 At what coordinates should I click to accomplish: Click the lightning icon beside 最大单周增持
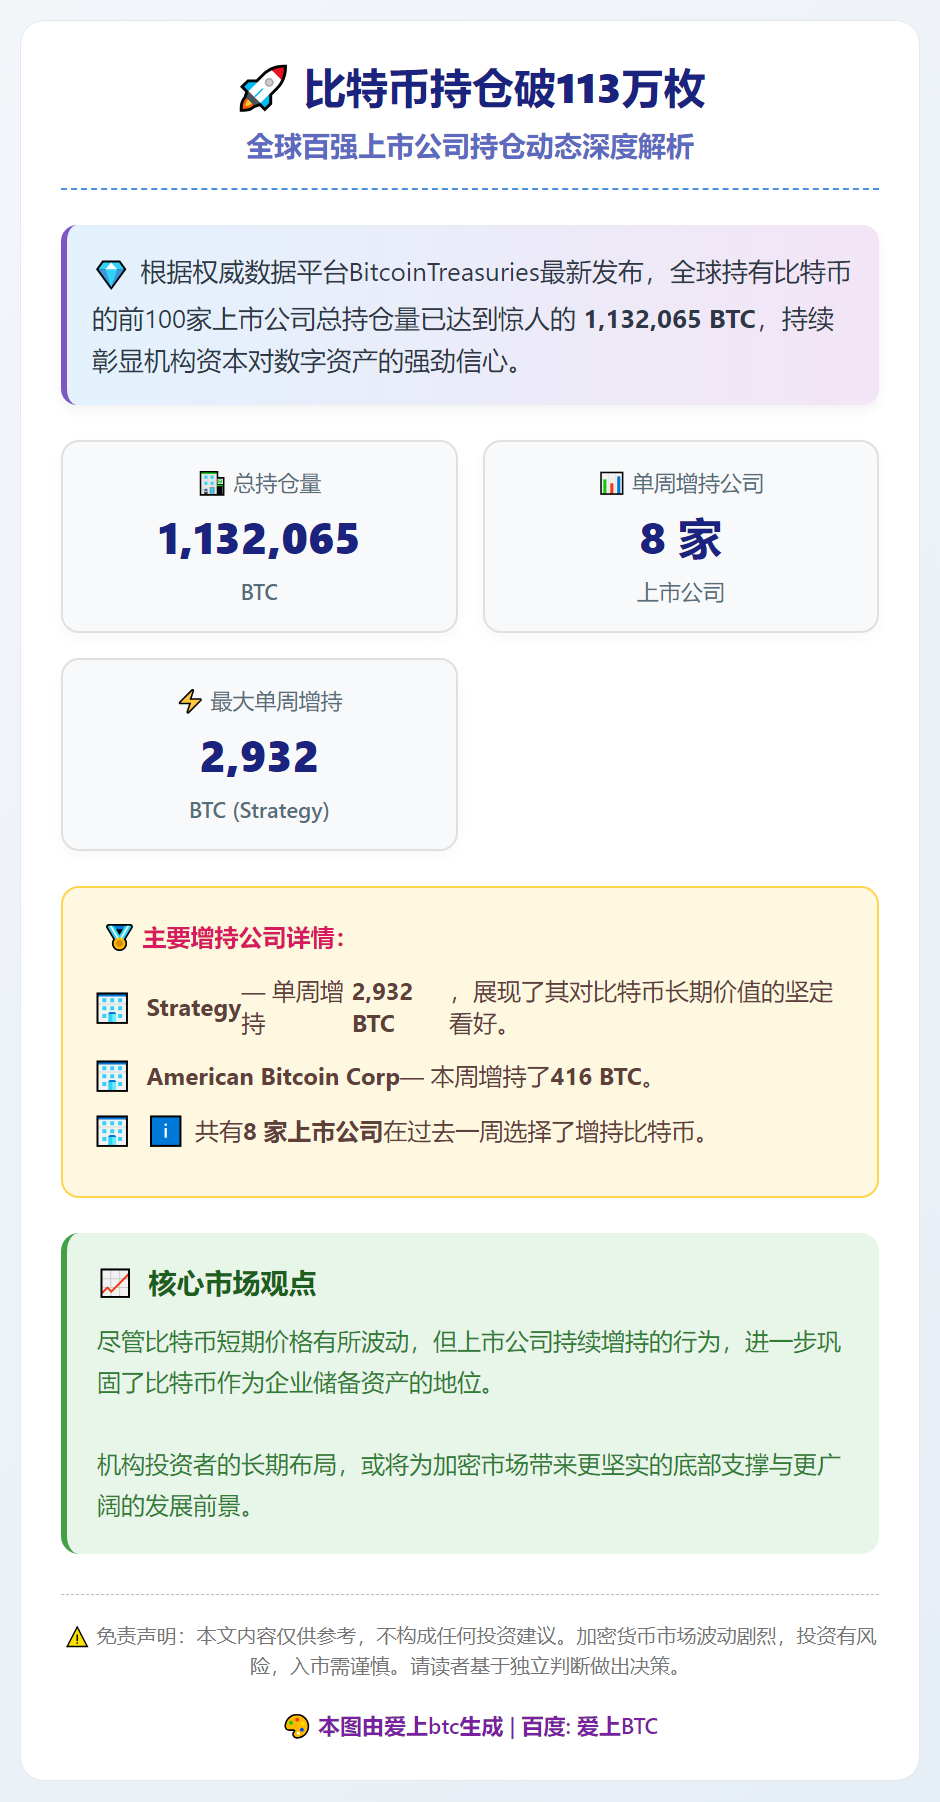pos(190,702)
